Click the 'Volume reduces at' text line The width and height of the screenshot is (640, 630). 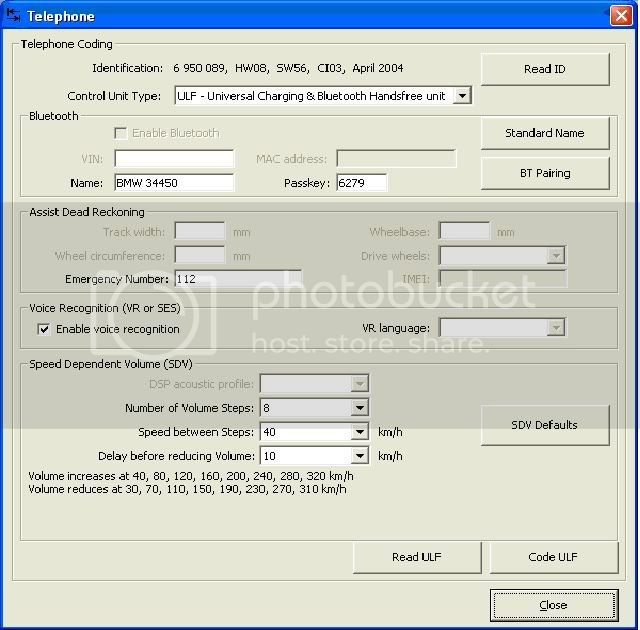[187, 489]
